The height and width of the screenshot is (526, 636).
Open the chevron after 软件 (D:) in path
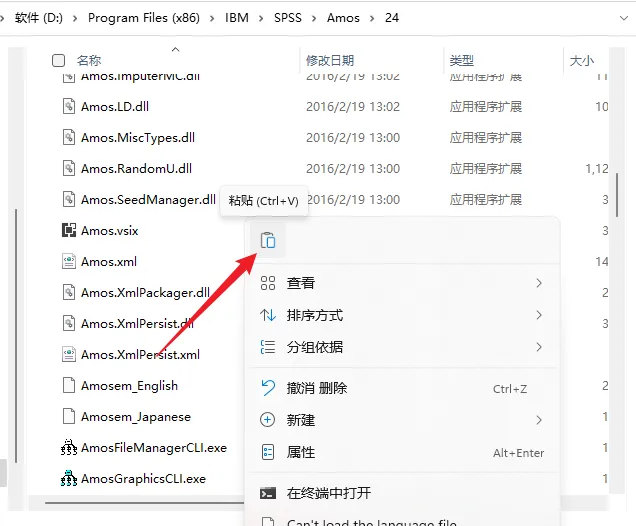point(75,18)
